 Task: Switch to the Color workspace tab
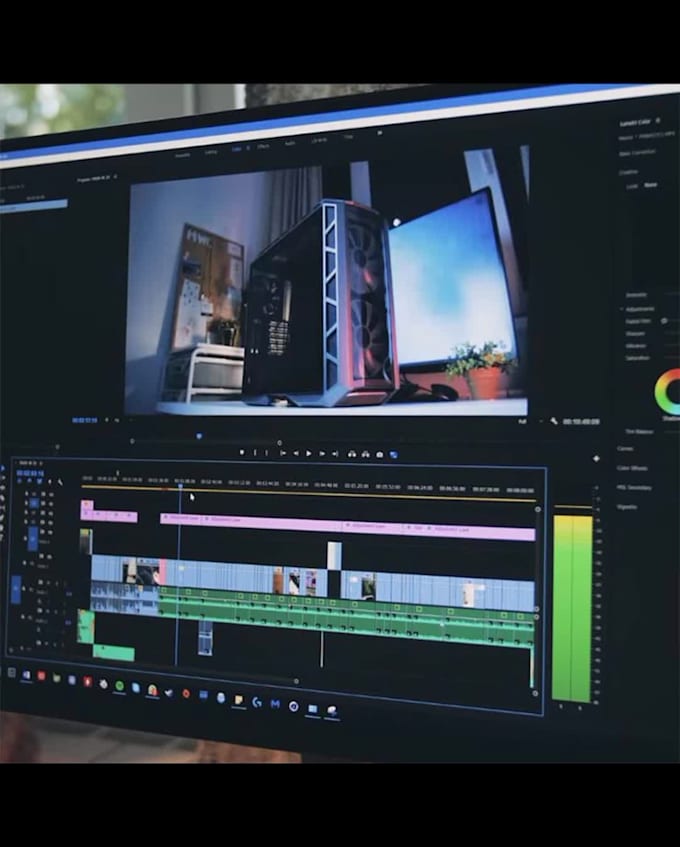[237, 149]
